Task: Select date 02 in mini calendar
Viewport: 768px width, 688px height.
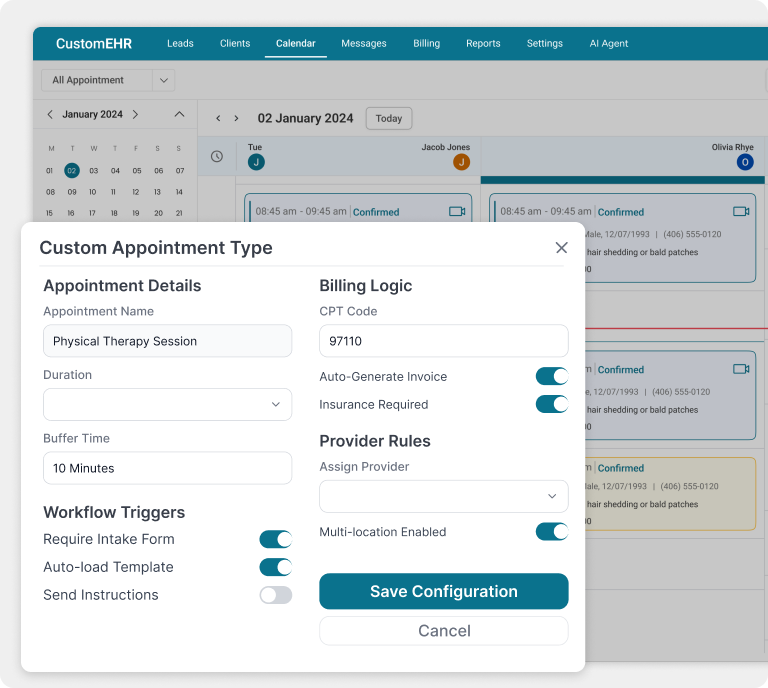Action: point(72,170)
